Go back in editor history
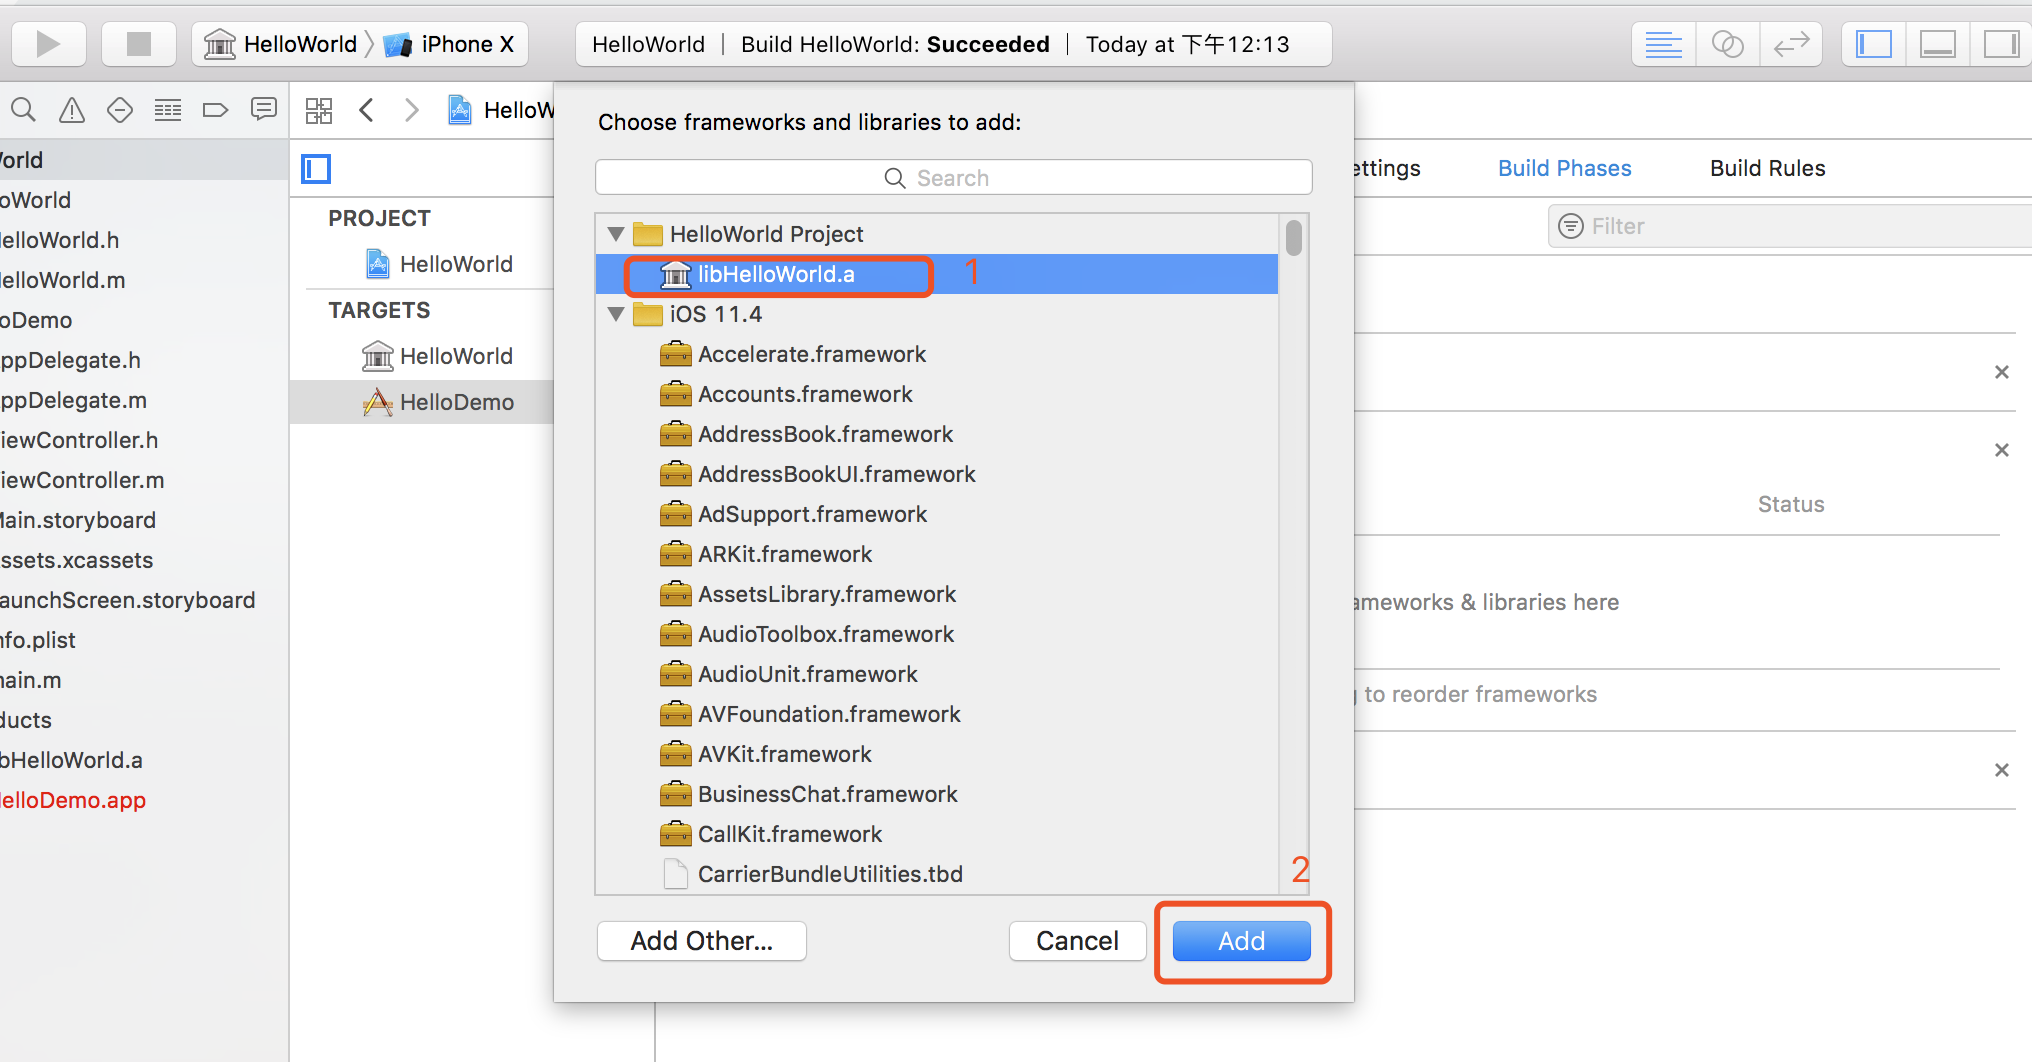 367,110
